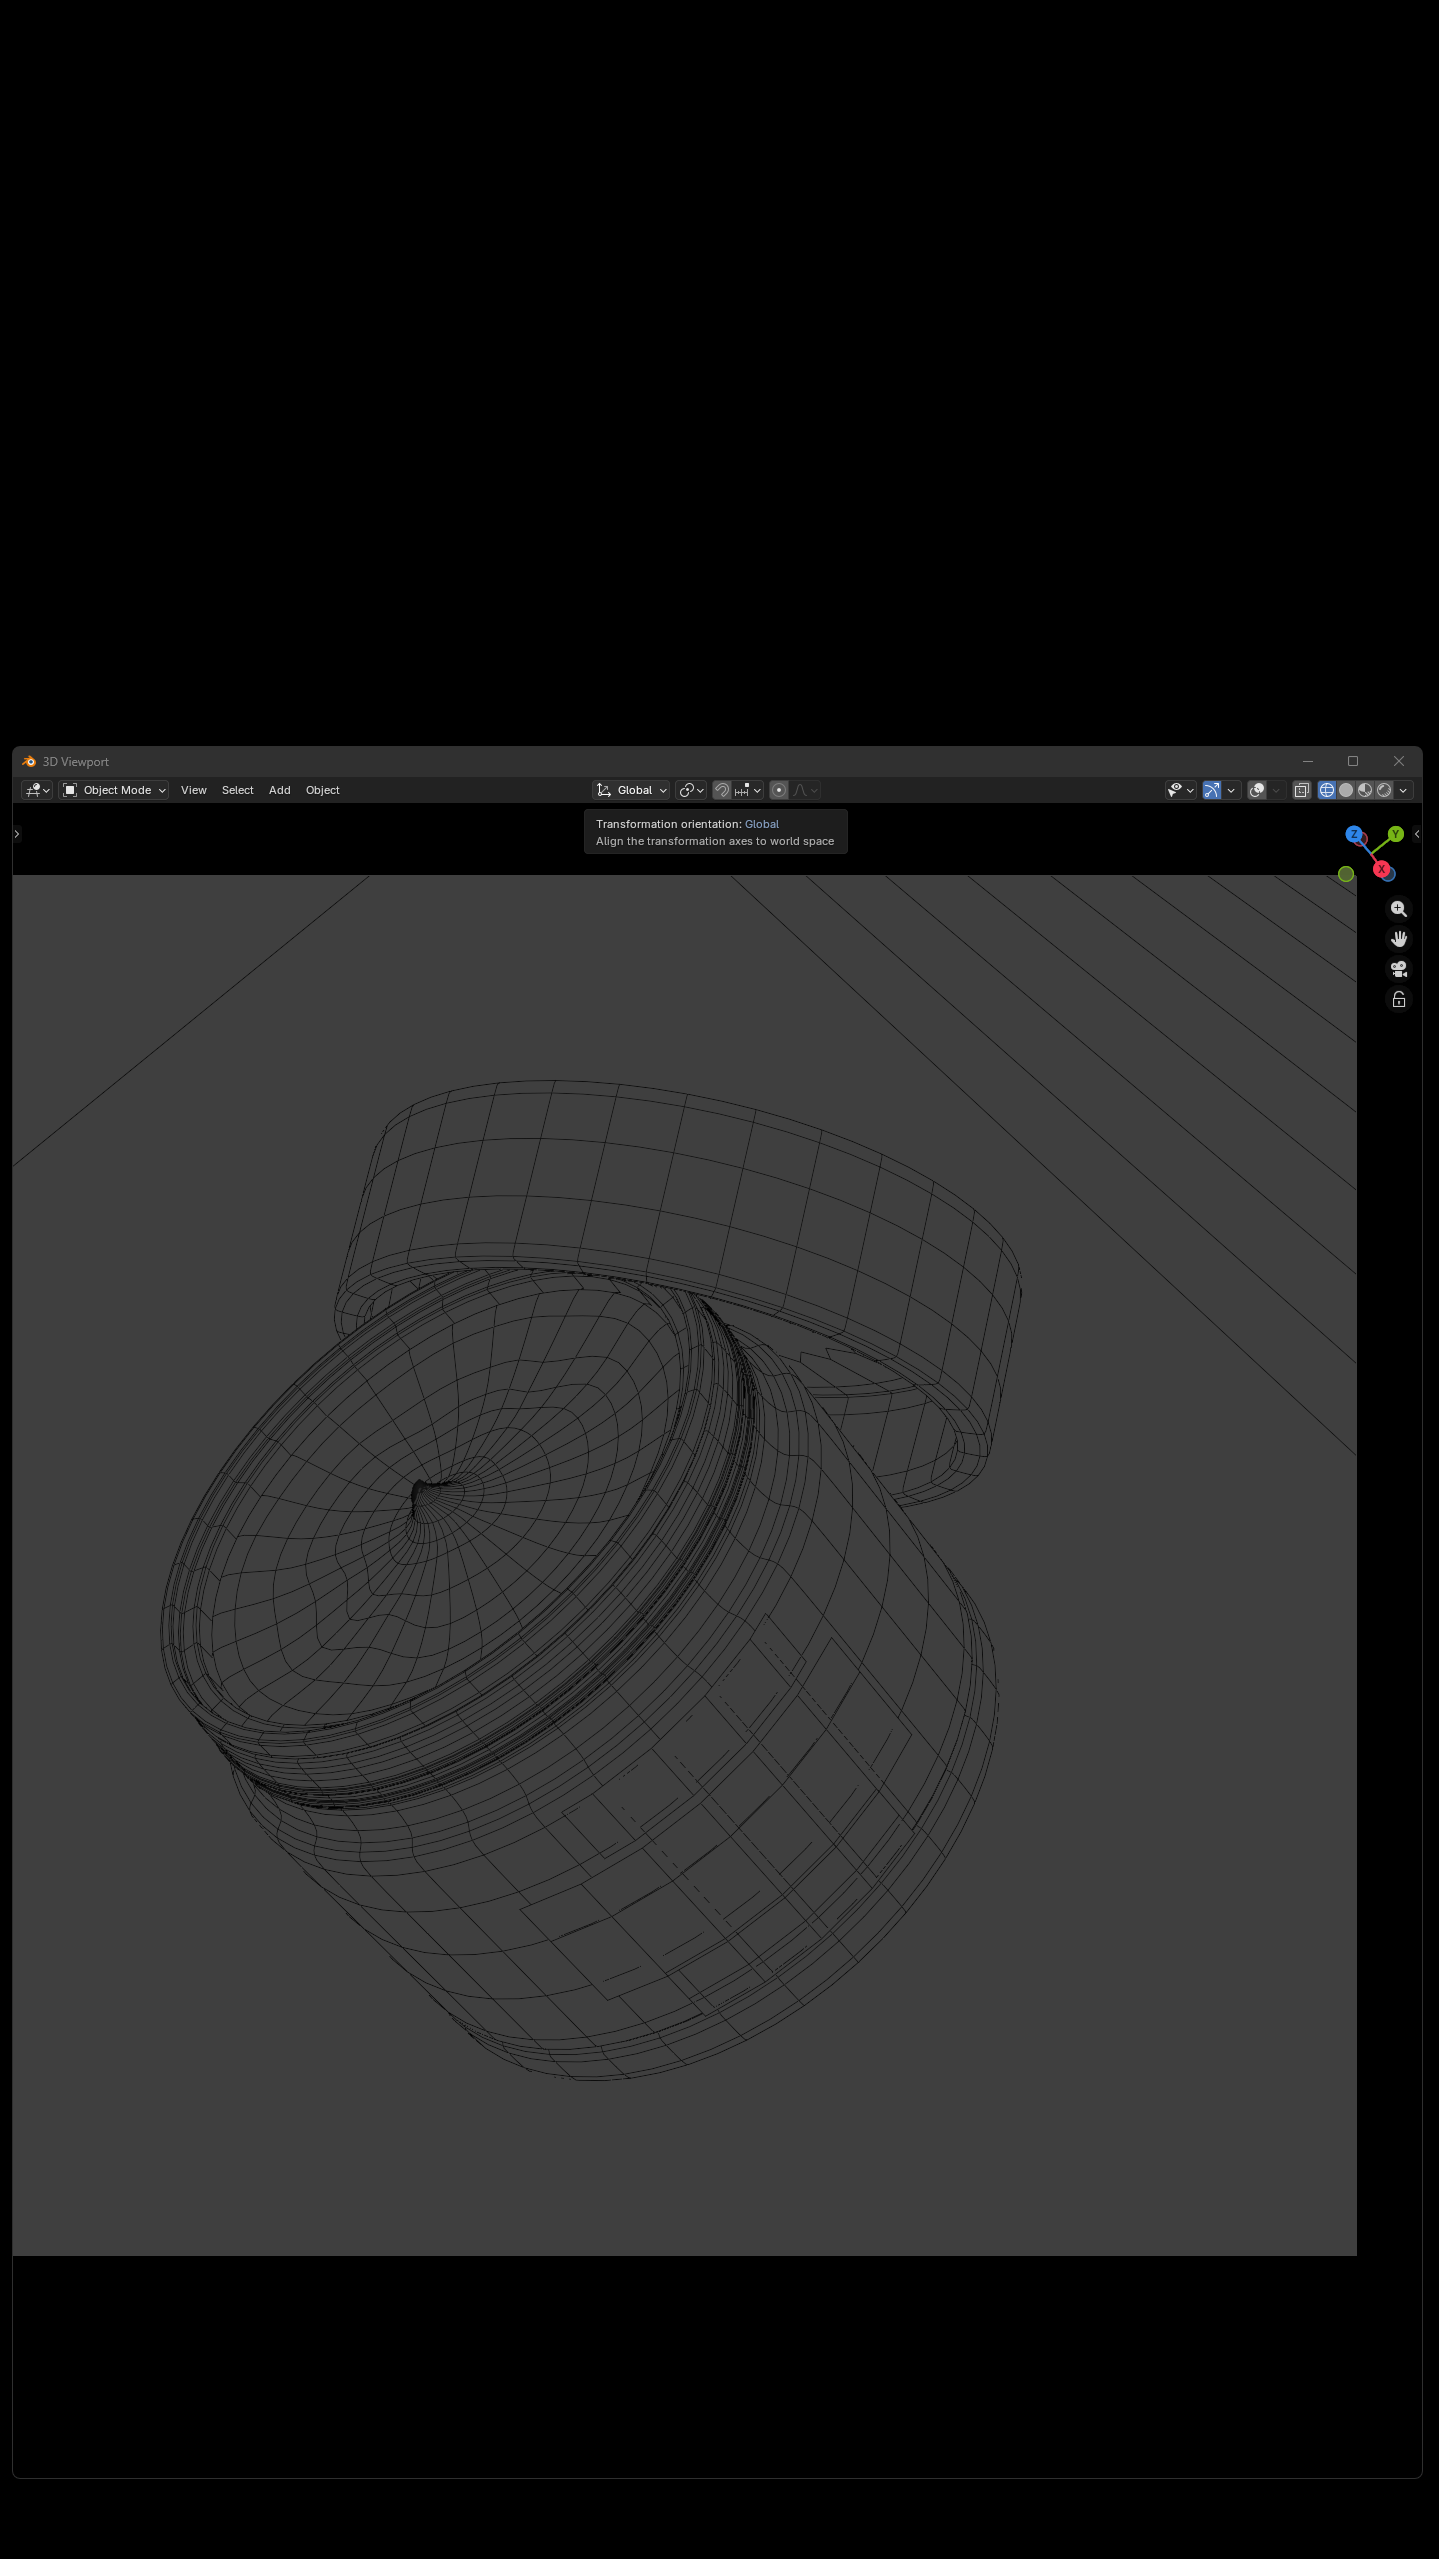This screenshot has height=2559, width=1439.
Task: Open the Select menu
Action: tap(238, 790)
